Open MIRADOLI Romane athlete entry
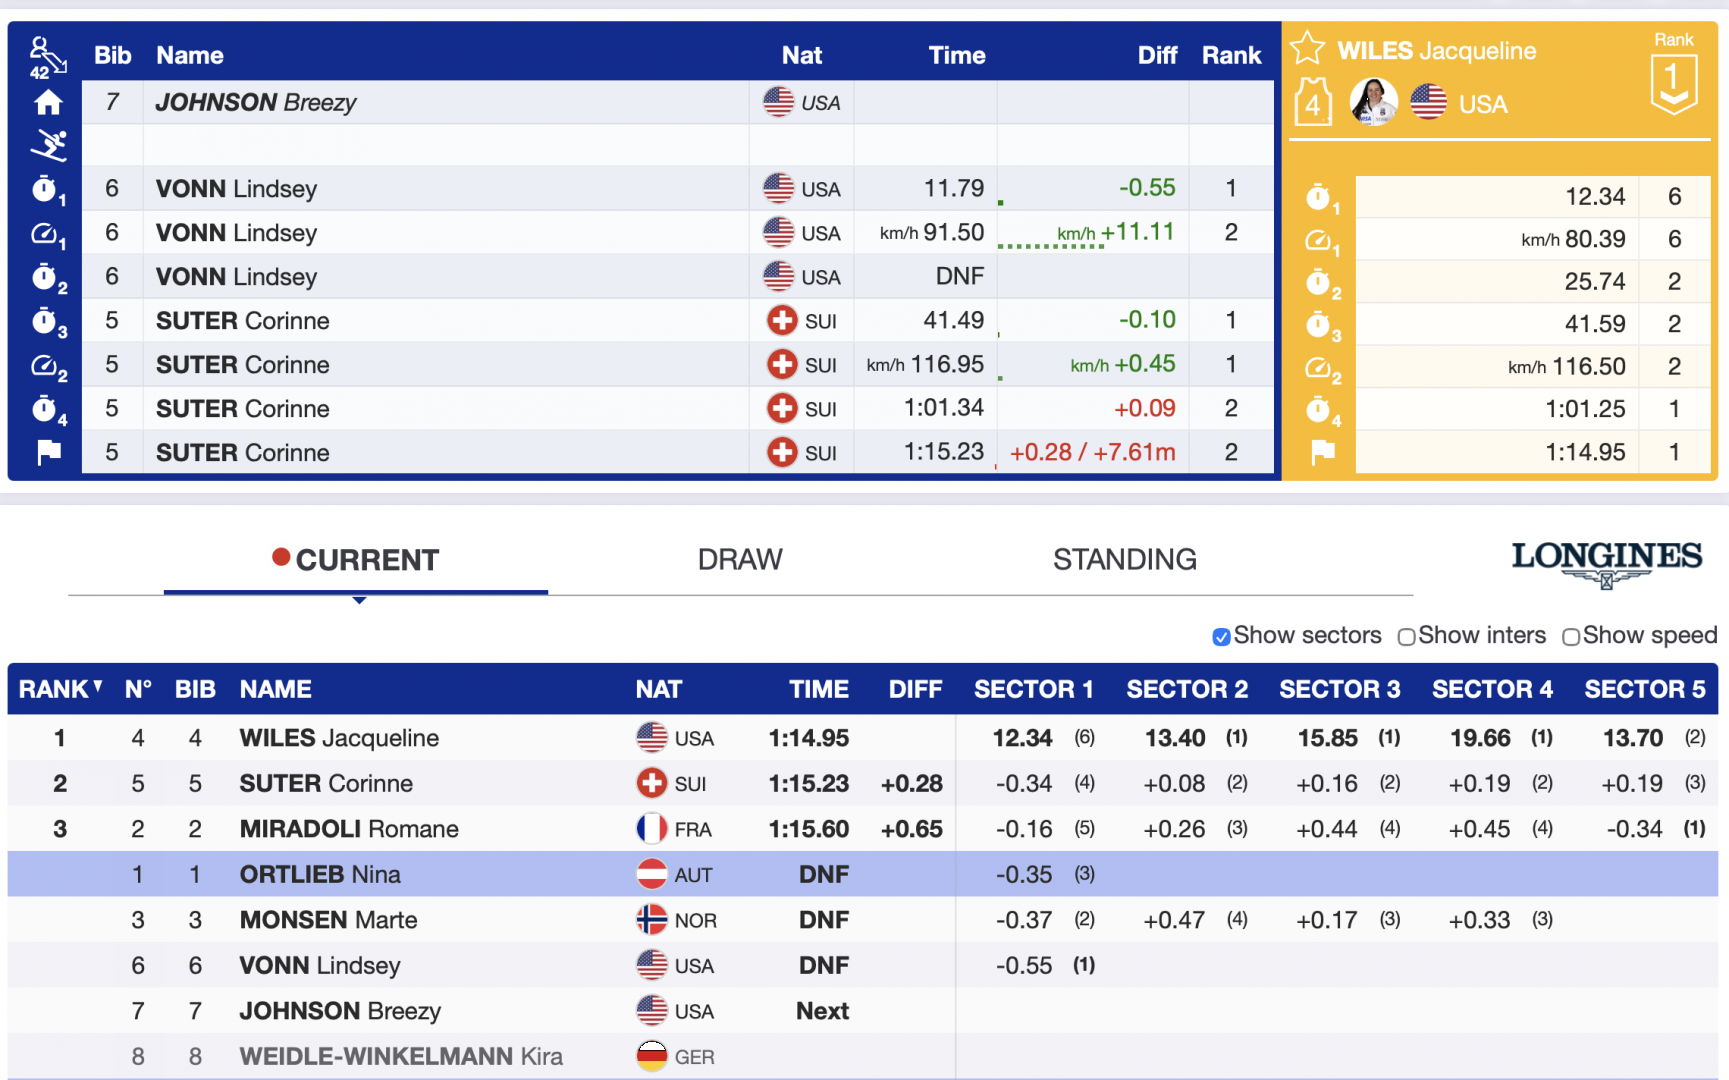Viewport: 1729px width, 1080px height. (x=348, y=829)
